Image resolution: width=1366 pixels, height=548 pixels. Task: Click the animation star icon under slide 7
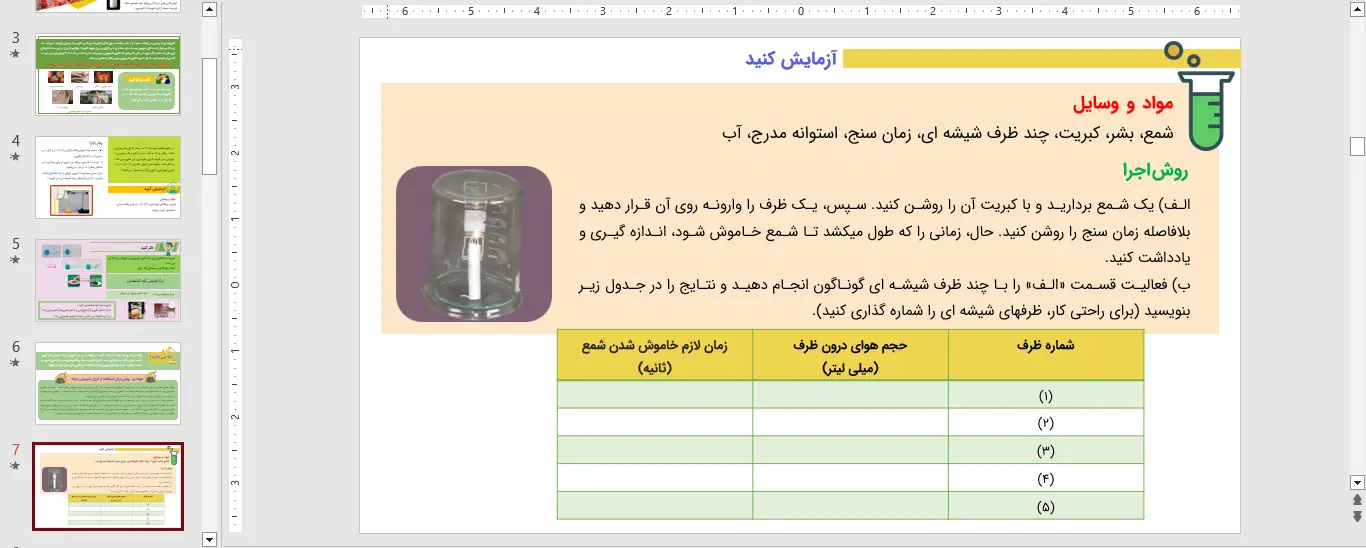pos(15,466)
